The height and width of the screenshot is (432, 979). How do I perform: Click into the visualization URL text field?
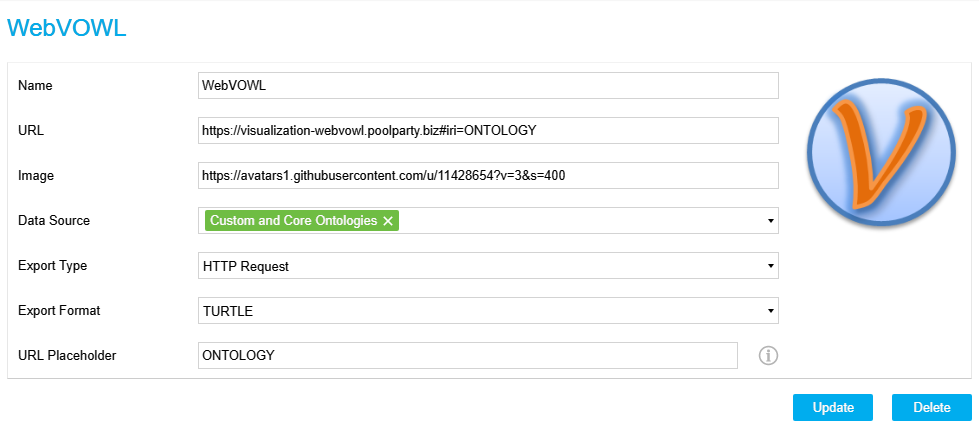coord(488,131)
